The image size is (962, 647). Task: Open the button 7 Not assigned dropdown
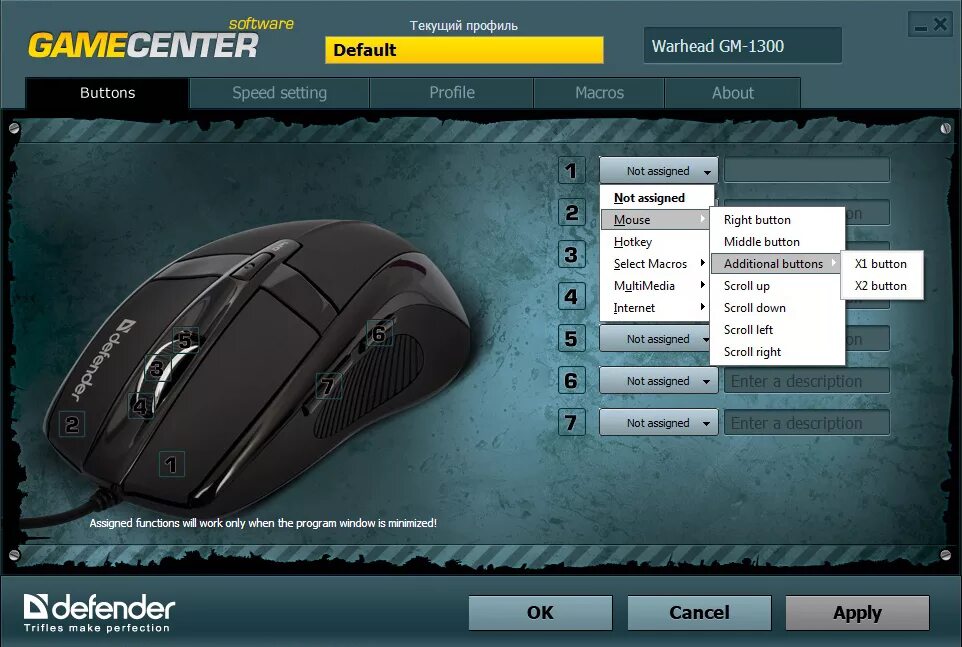(x=658, y=423)
